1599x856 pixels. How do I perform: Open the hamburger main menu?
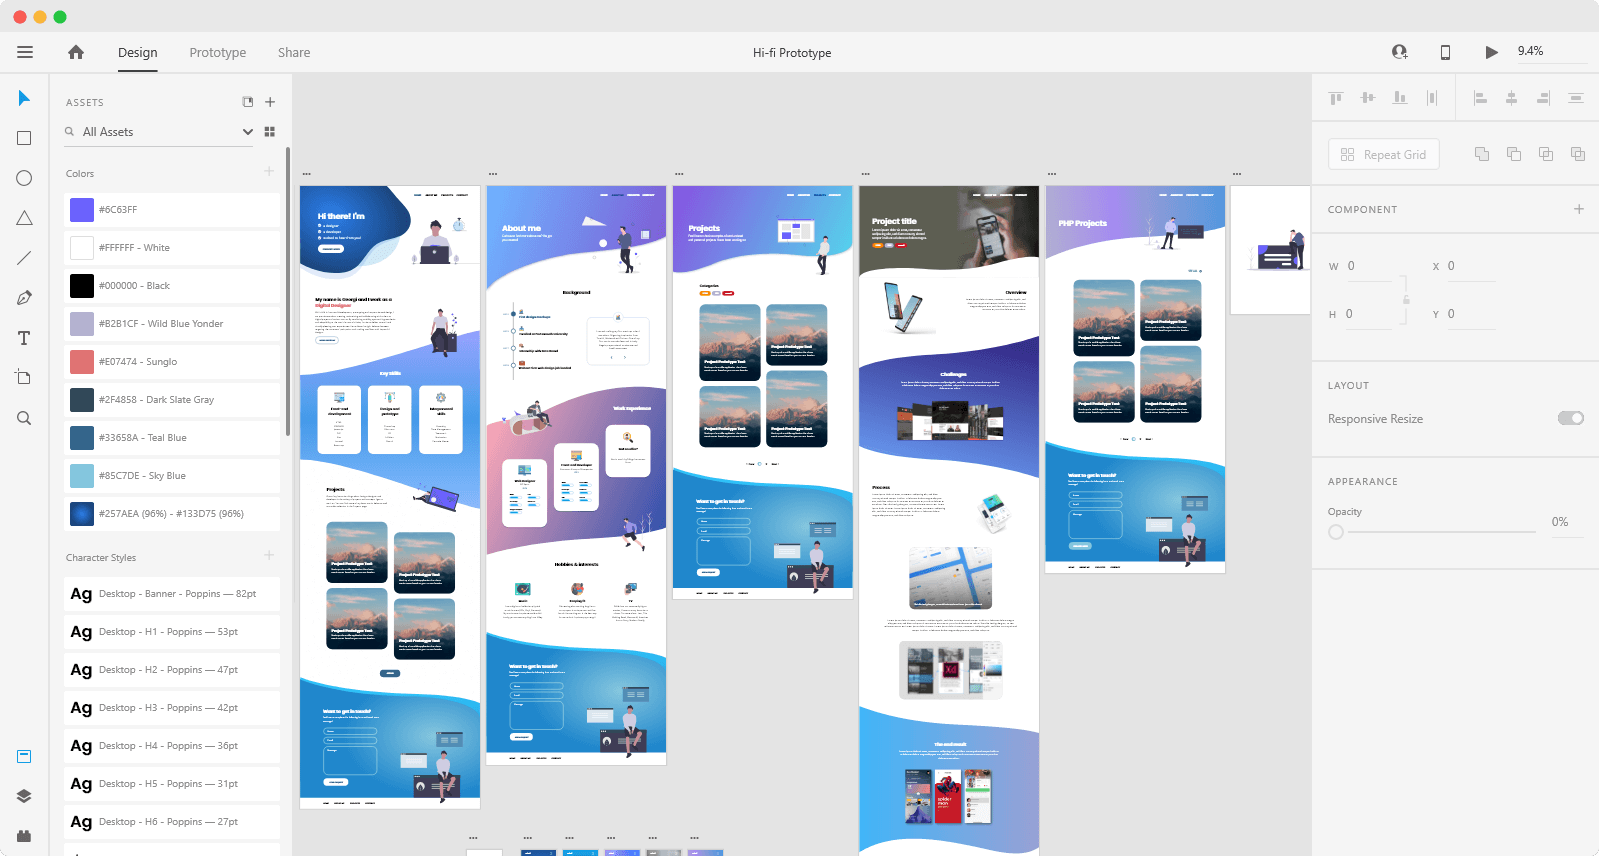click(x=25, y=52)
